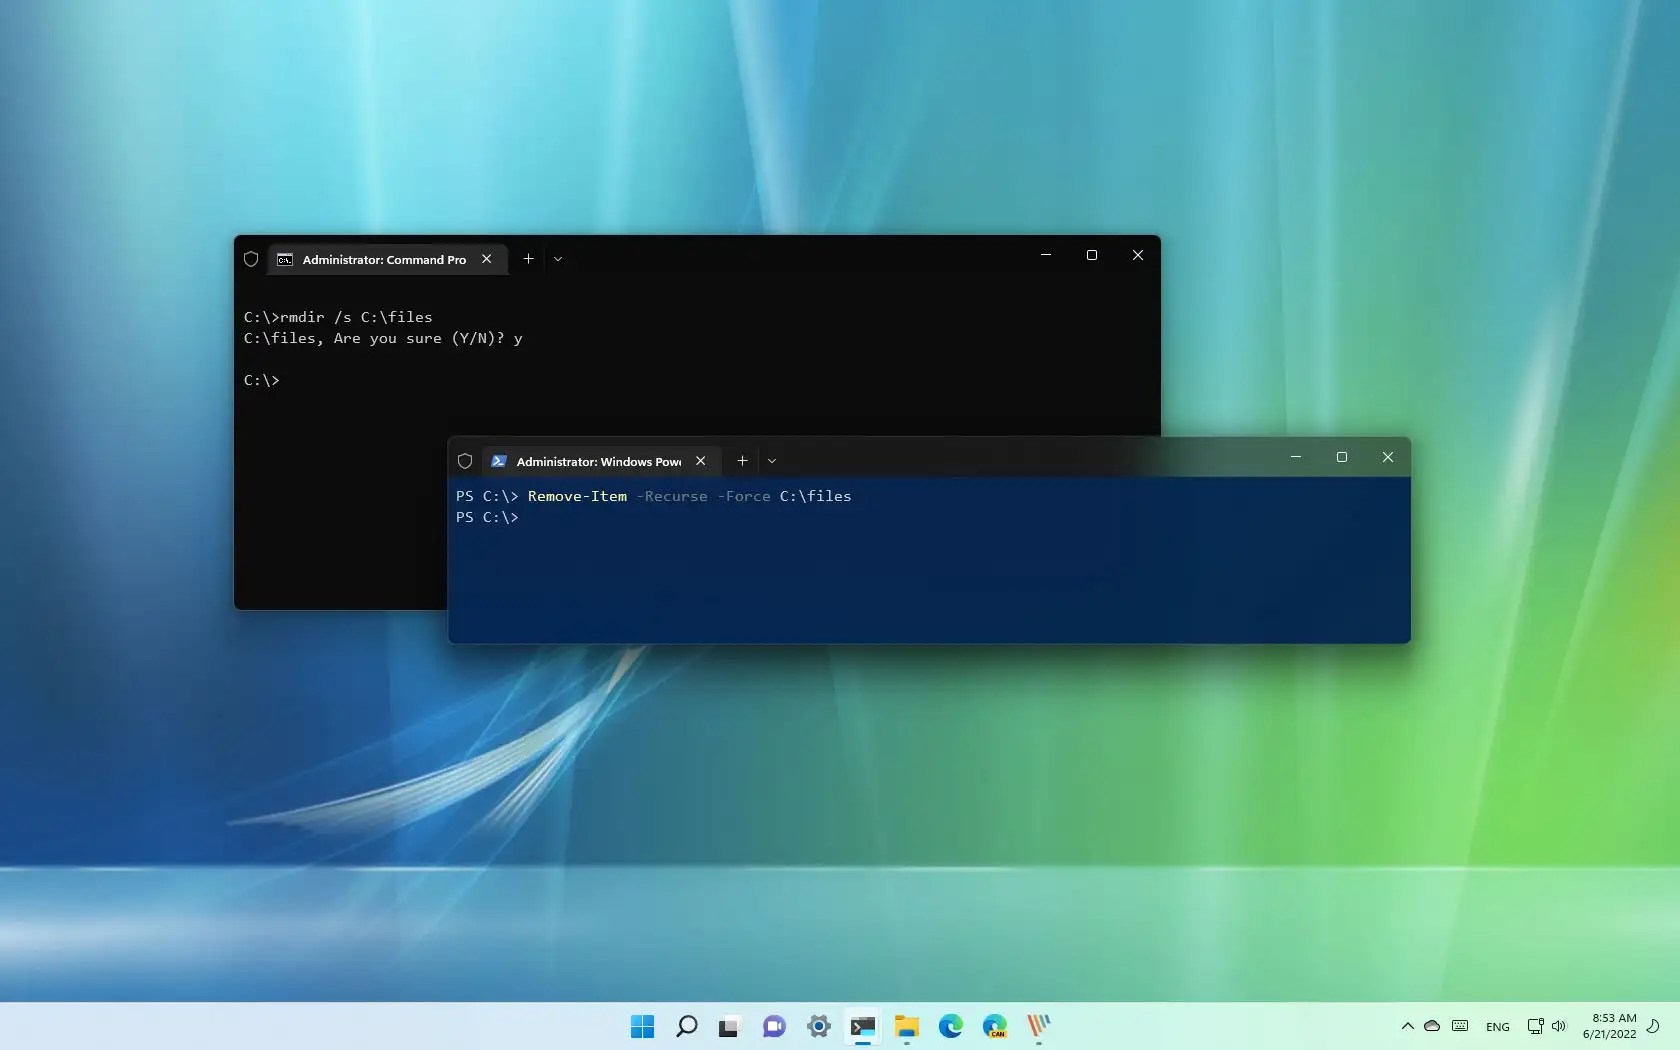Open File Explorer from the taskbar

pyautogui.click(x=907, y=1027)
